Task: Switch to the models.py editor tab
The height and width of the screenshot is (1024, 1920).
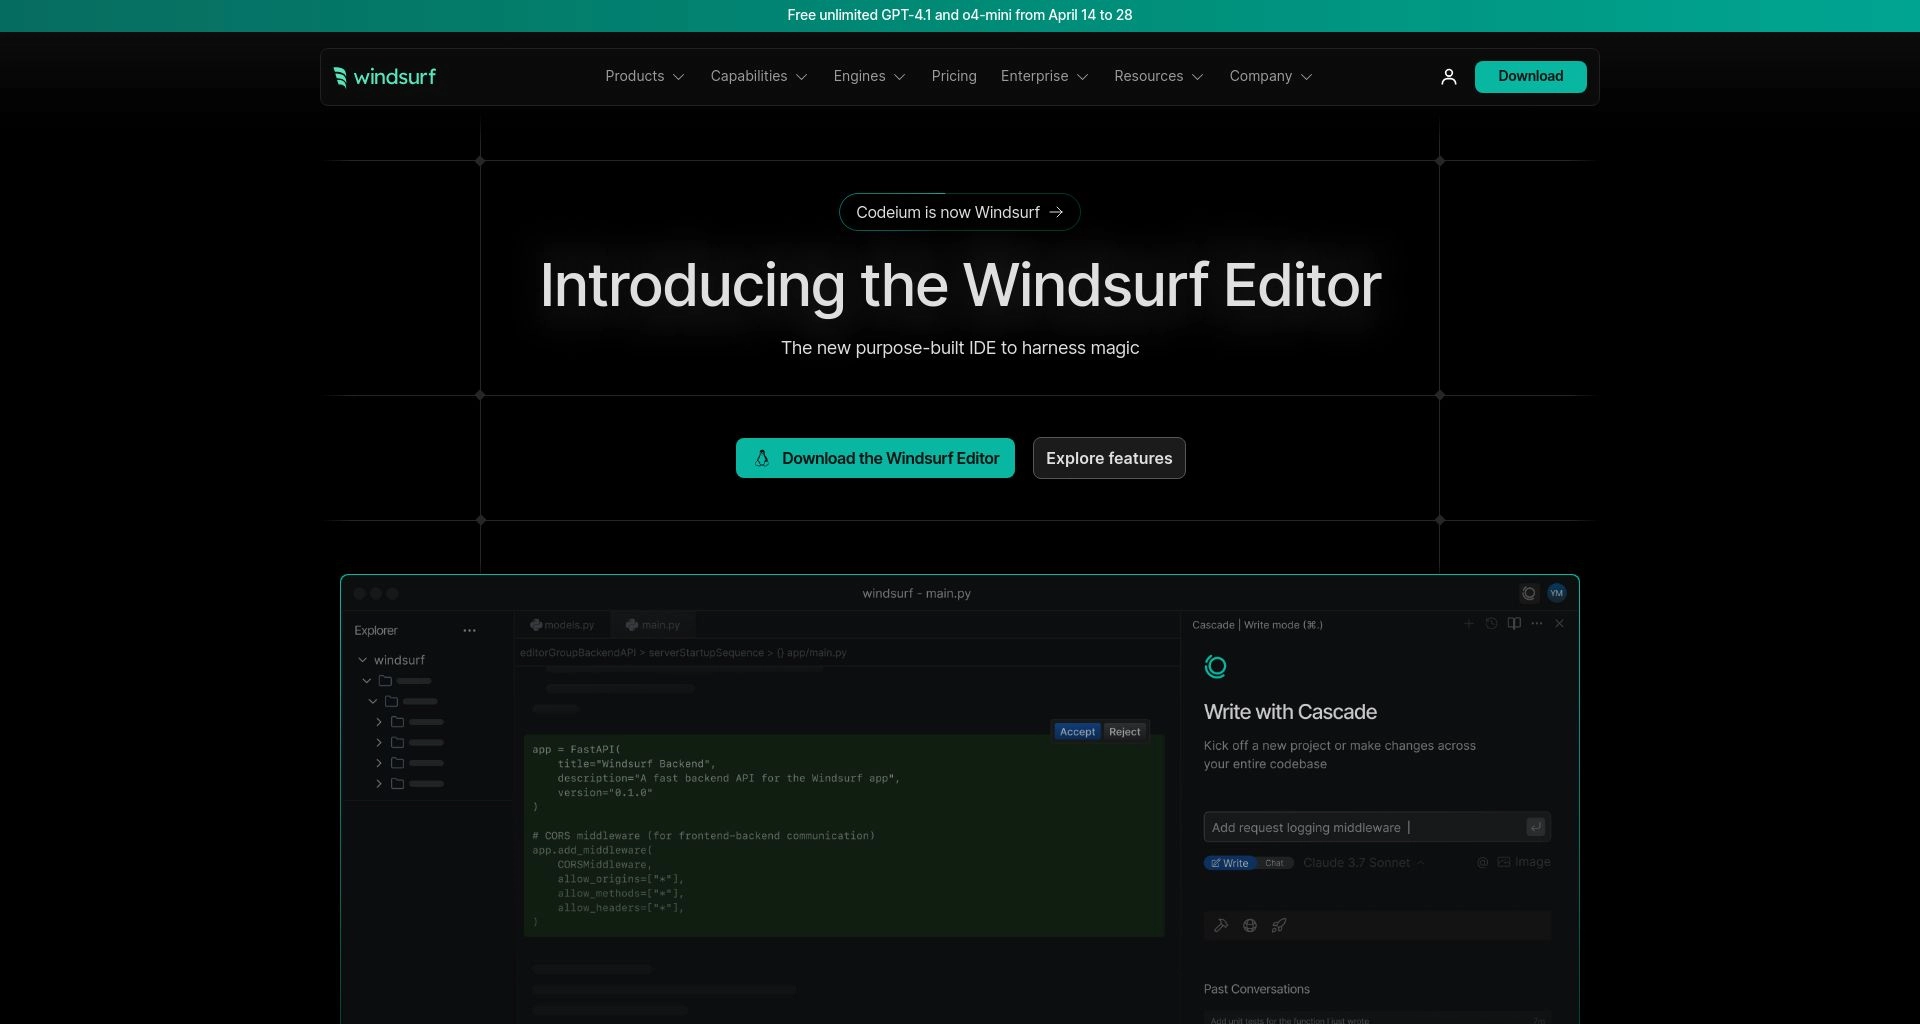Action: tap(562, 625)
